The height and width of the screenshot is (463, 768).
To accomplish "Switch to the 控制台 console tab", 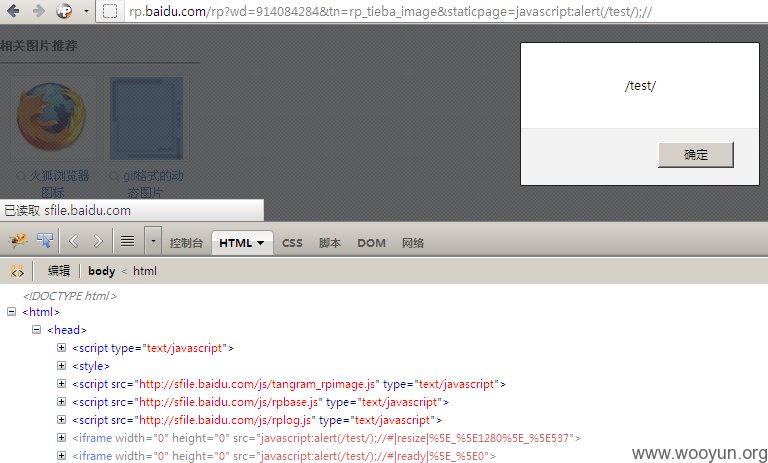I will pos(186,243).
